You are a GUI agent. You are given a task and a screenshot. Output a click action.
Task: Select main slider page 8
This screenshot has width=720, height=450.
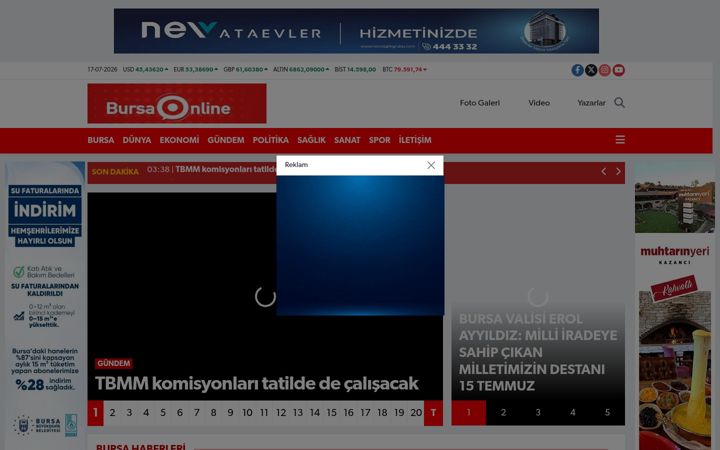(214, 413)
